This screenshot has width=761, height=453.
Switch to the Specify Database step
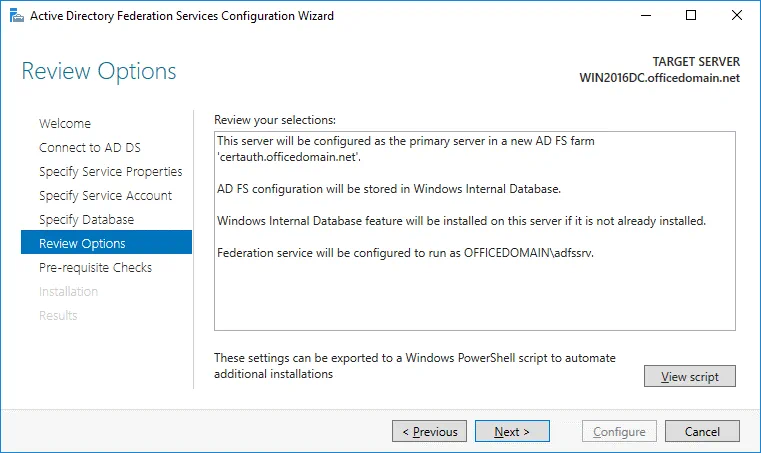click(86, 219)
